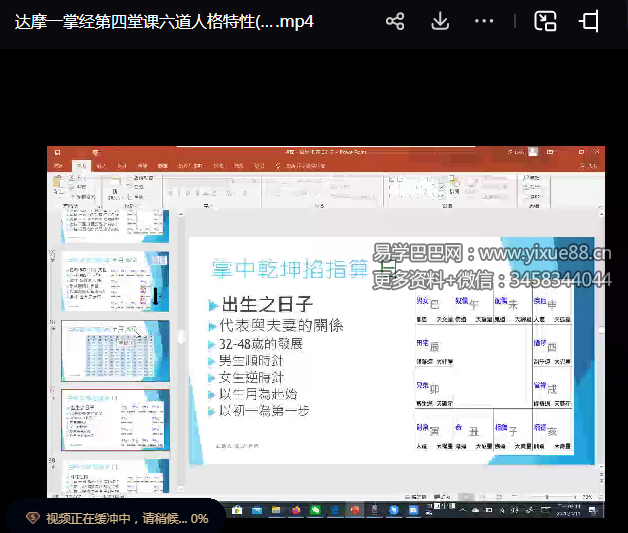Screen dimensions: 628x533
Task: Click the rotate screen icon at top right
Action: (590, 21)
